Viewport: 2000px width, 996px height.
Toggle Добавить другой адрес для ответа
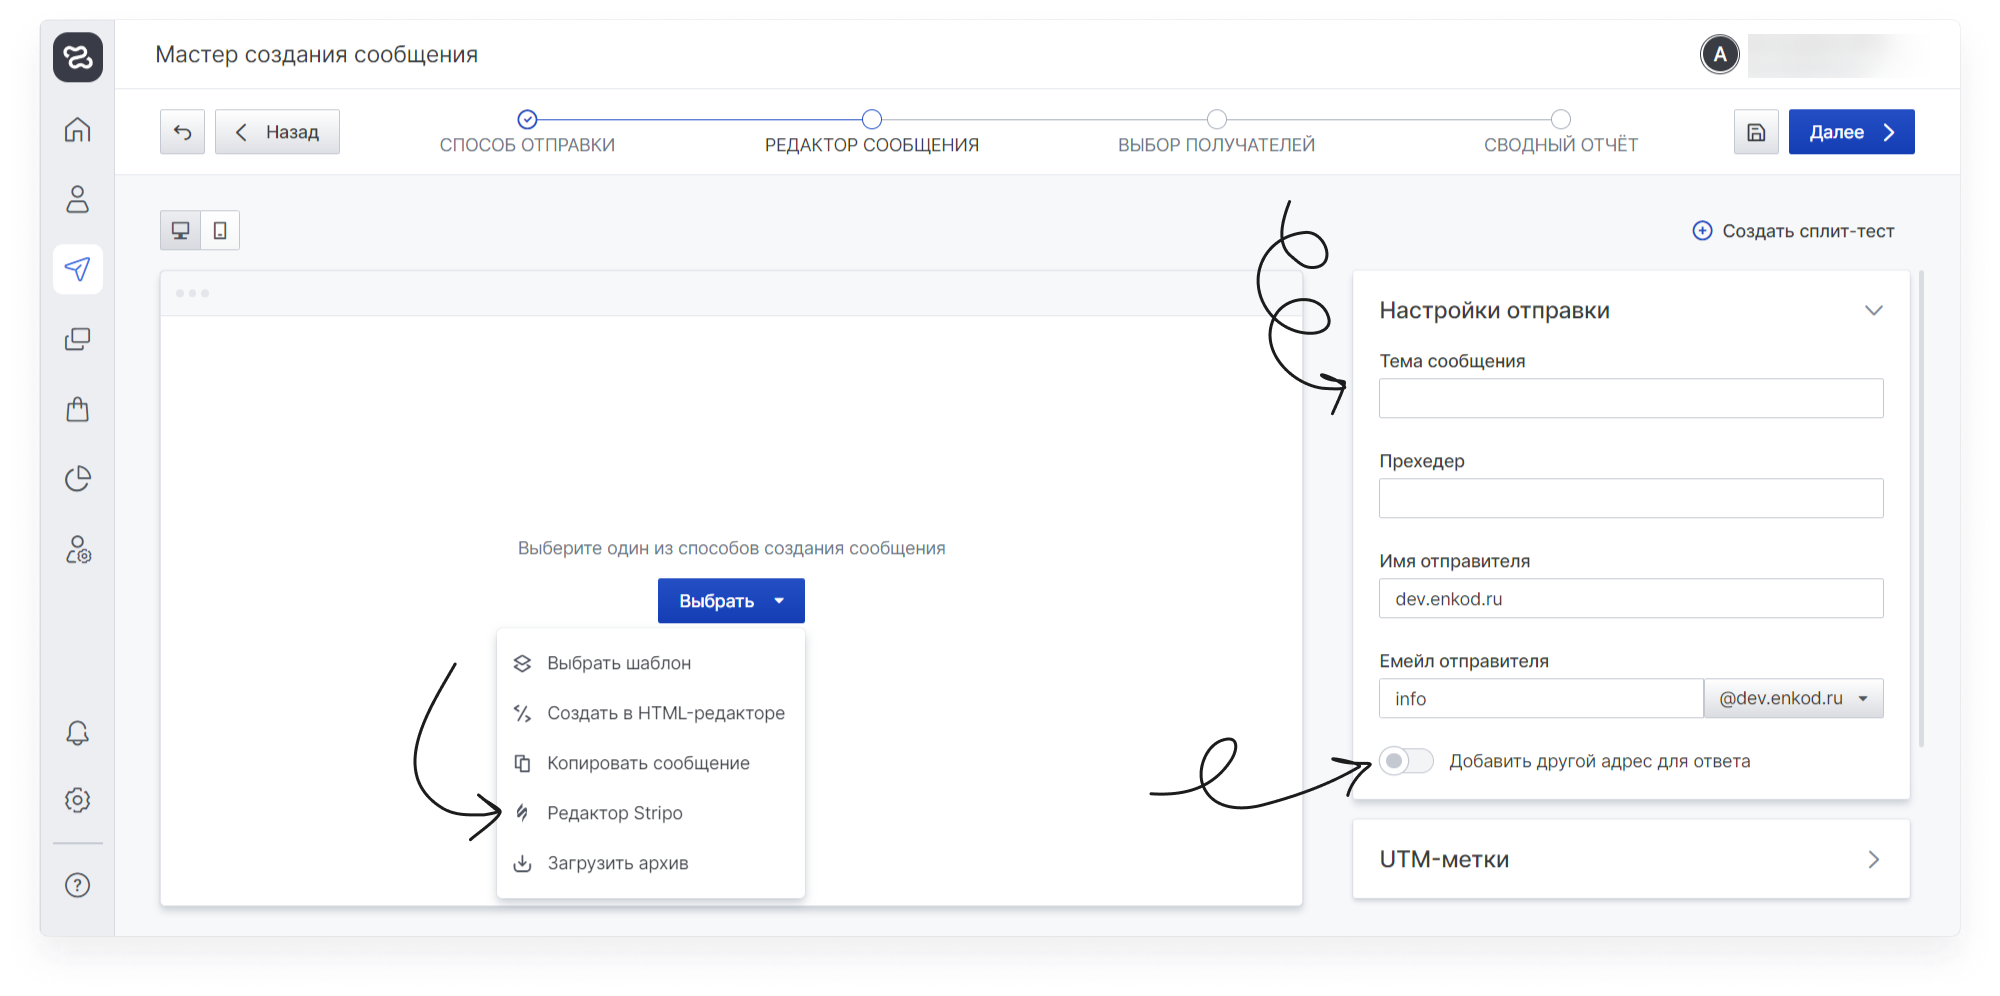[1406, 761]
